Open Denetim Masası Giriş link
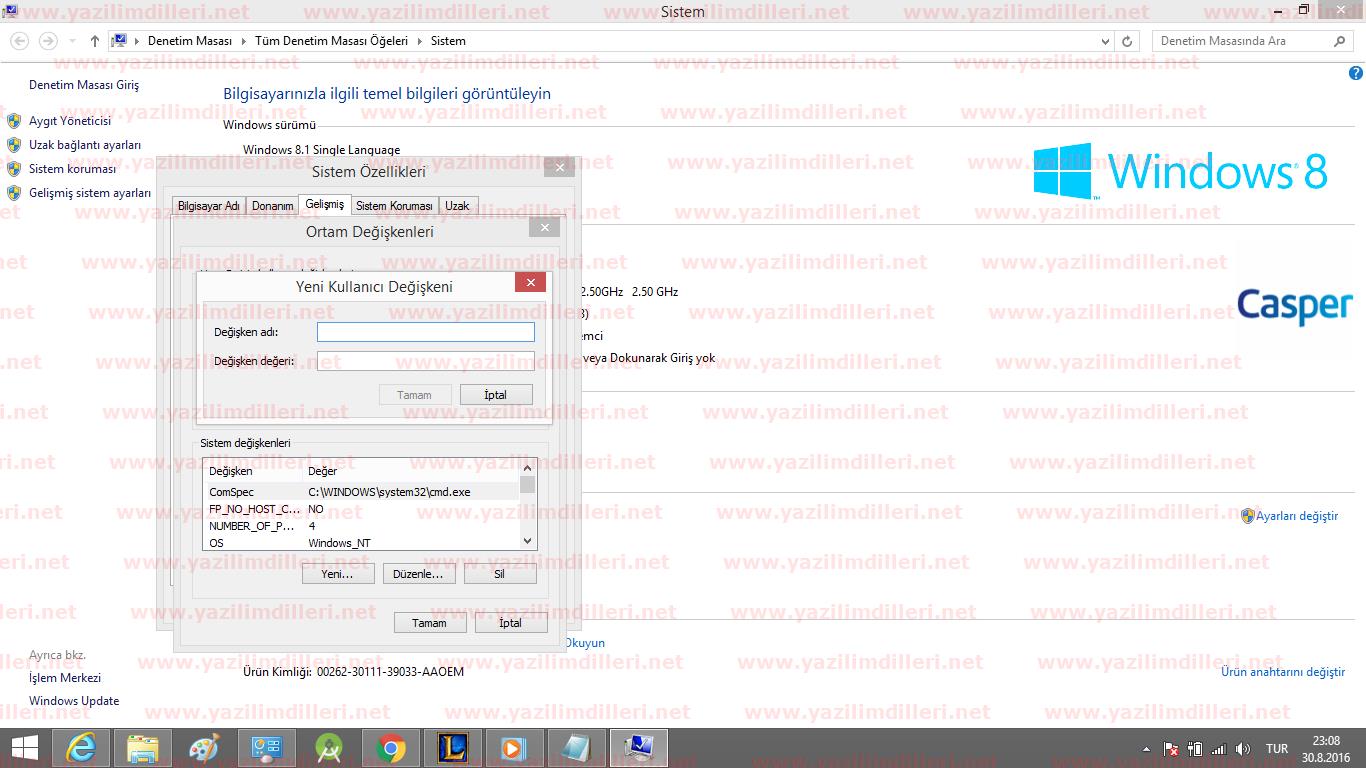 click(x=84, y=85)
